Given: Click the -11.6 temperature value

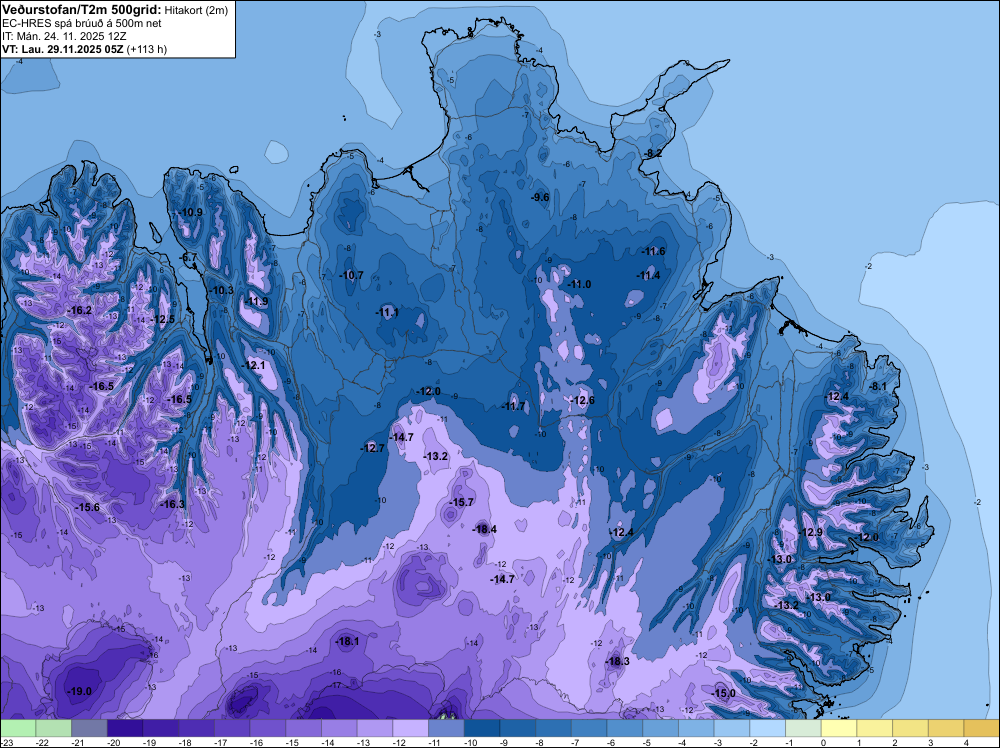Looking at the screenshot, I should coord(653,252).
